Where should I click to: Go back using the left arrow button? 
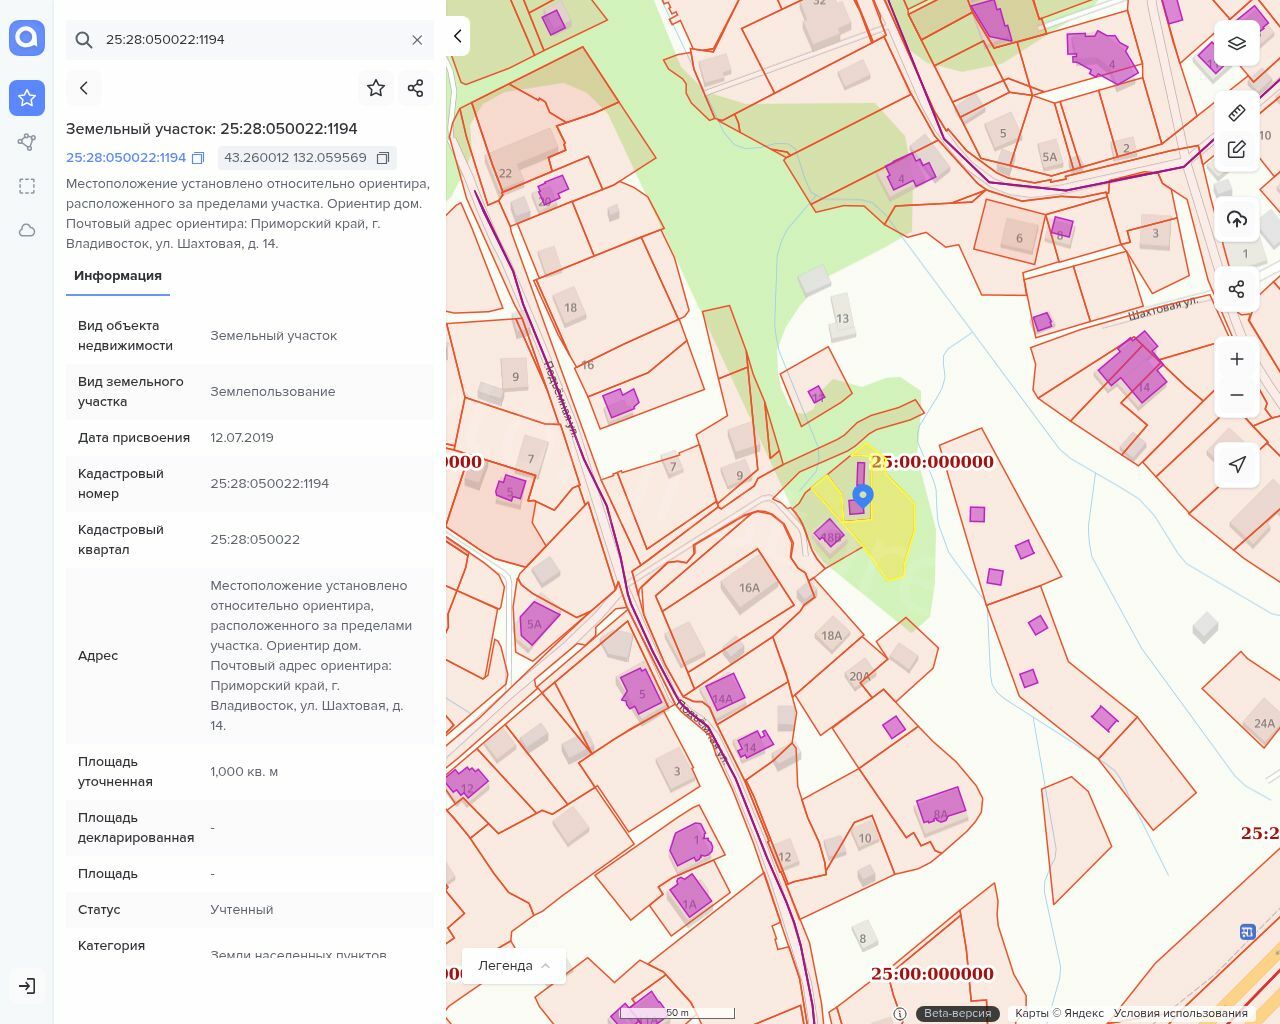point(84,88)
